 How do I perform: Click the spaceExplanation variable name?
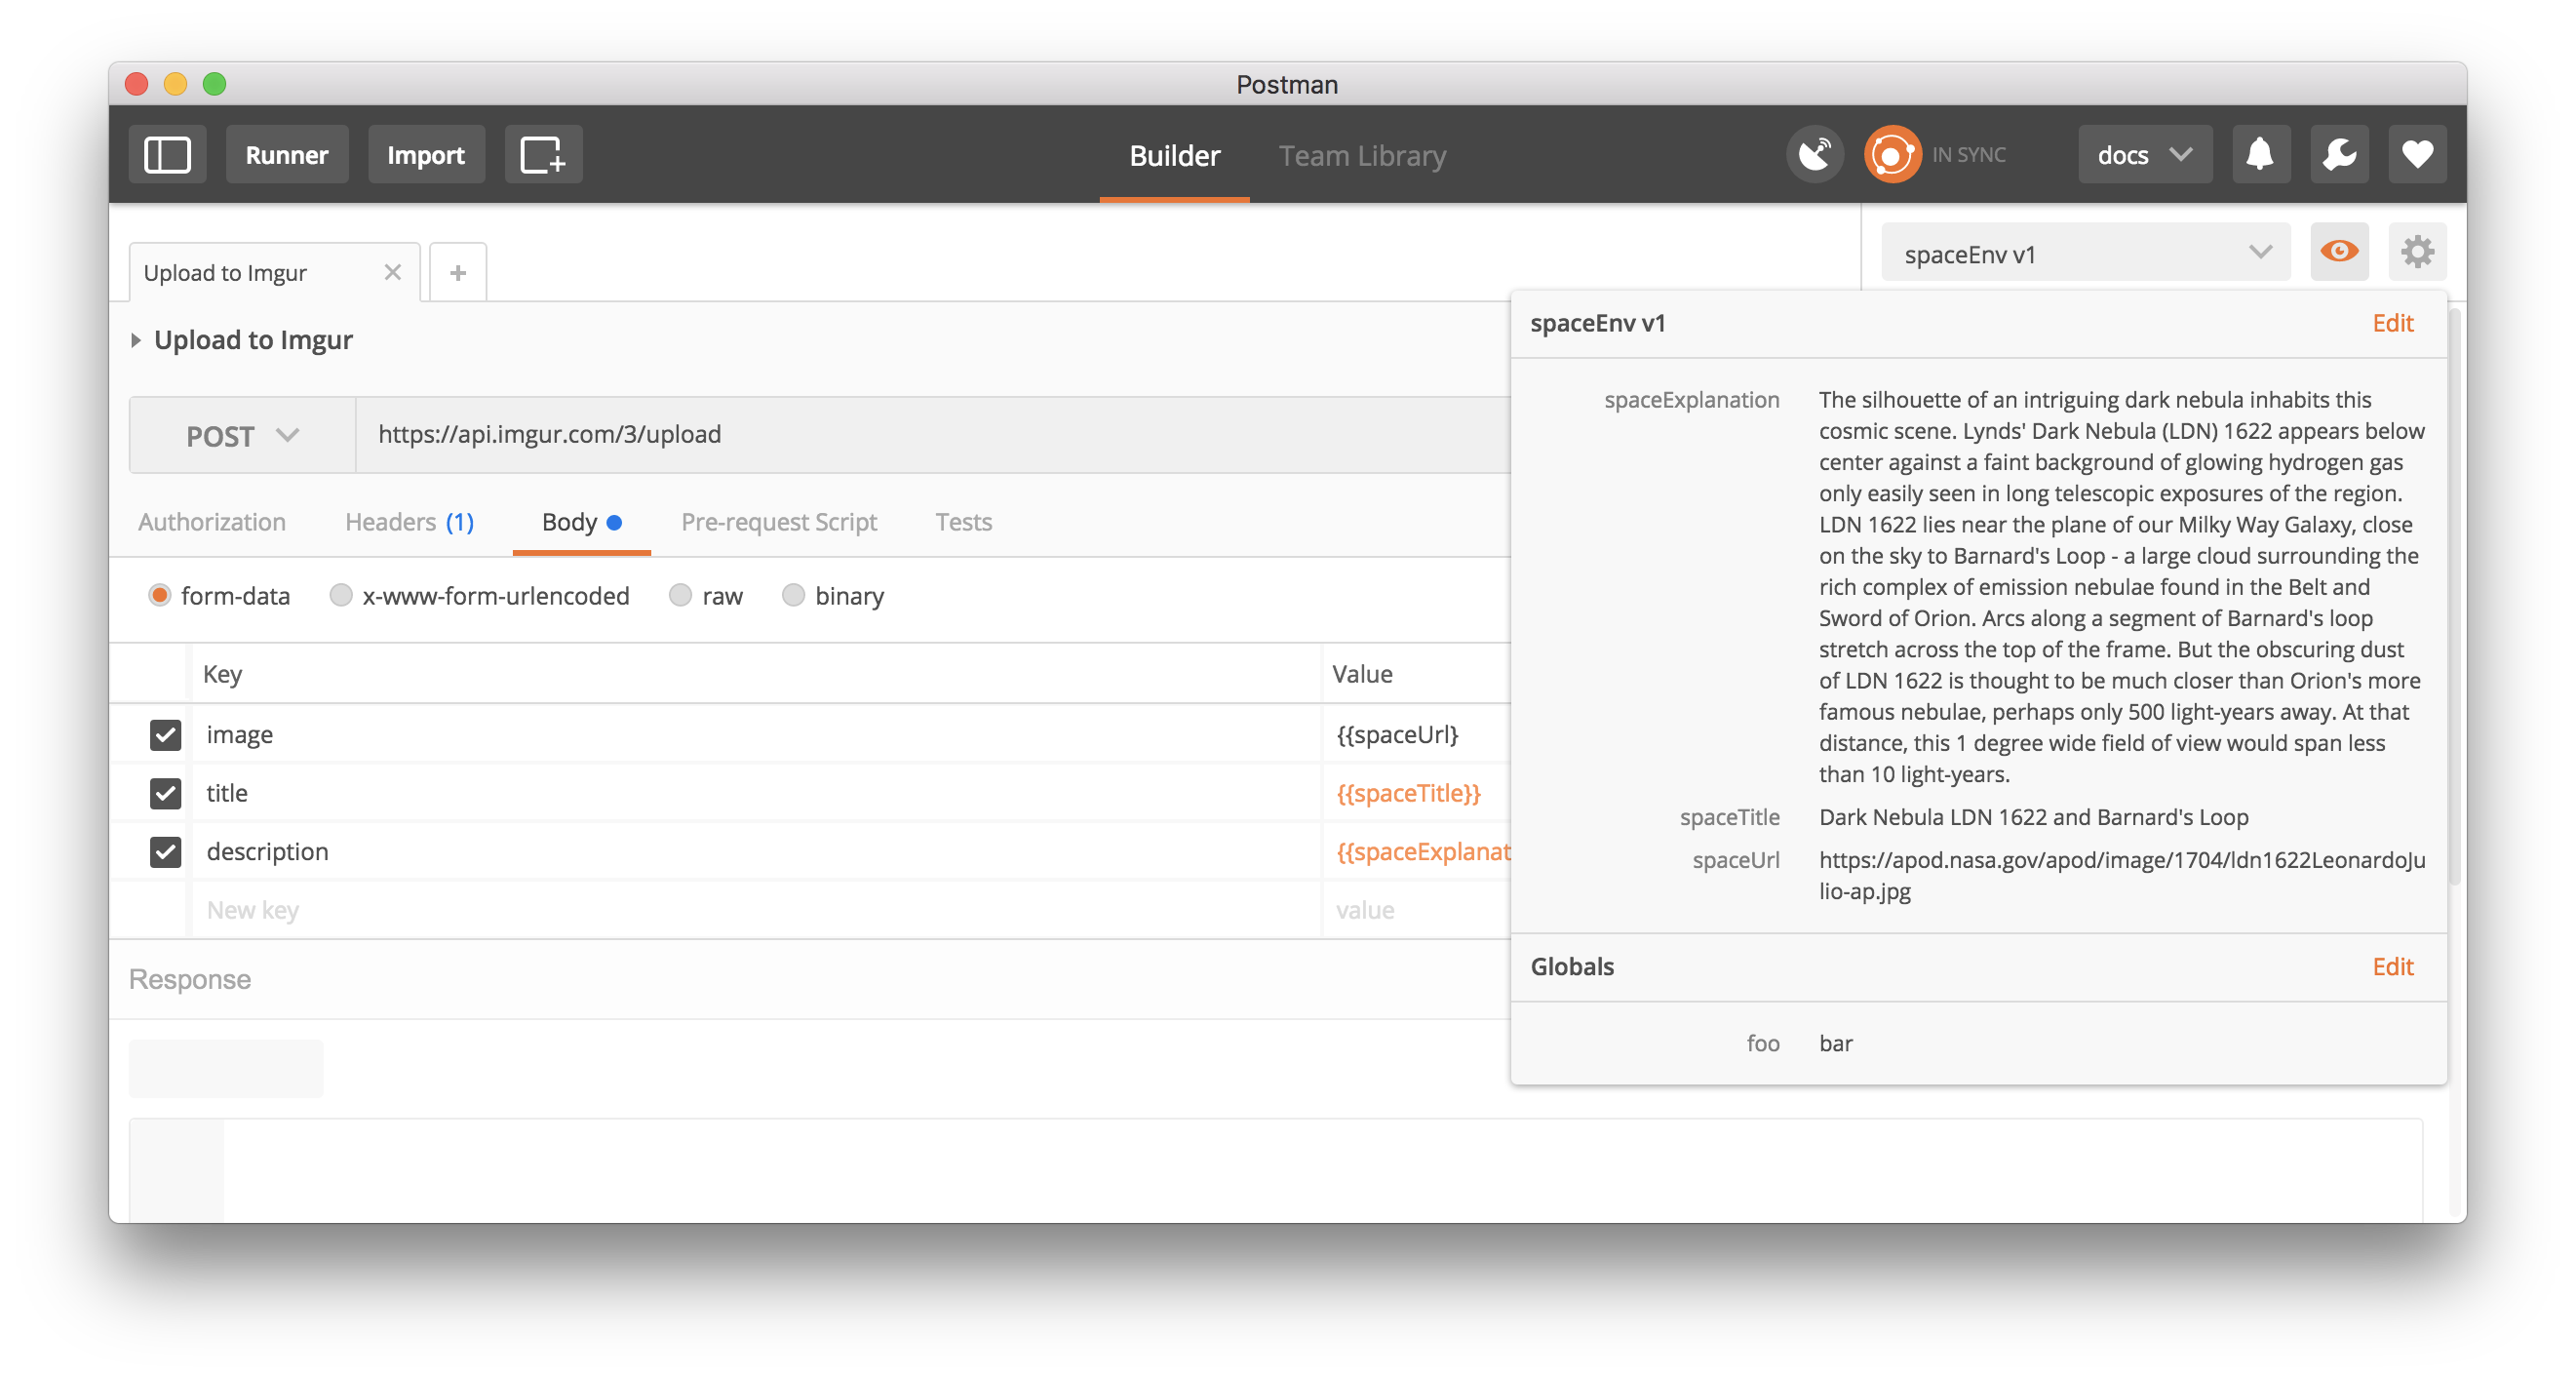point(1691,399)
